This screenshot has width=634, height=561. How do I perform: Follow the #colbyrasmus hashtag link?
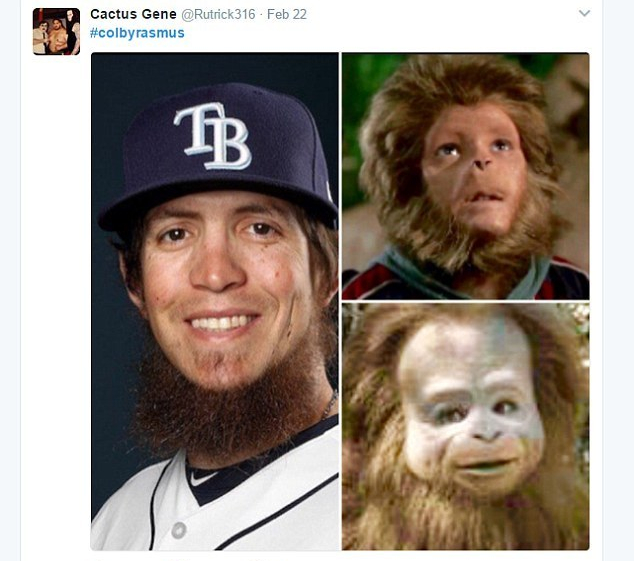pyautogui.click(x=137, y=33)
